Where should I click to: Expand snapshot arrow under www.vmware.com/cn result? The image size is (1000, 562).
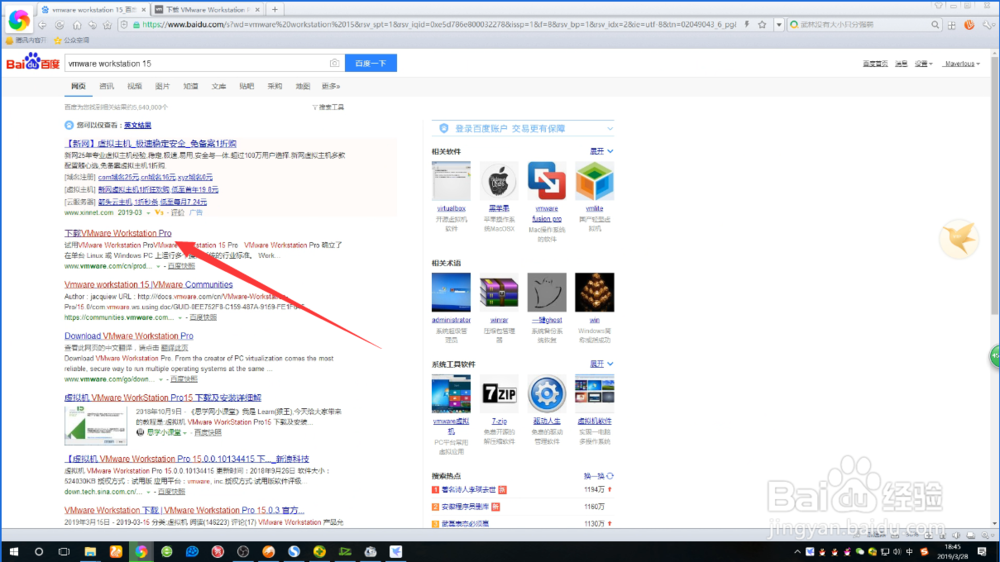point(158,266)
